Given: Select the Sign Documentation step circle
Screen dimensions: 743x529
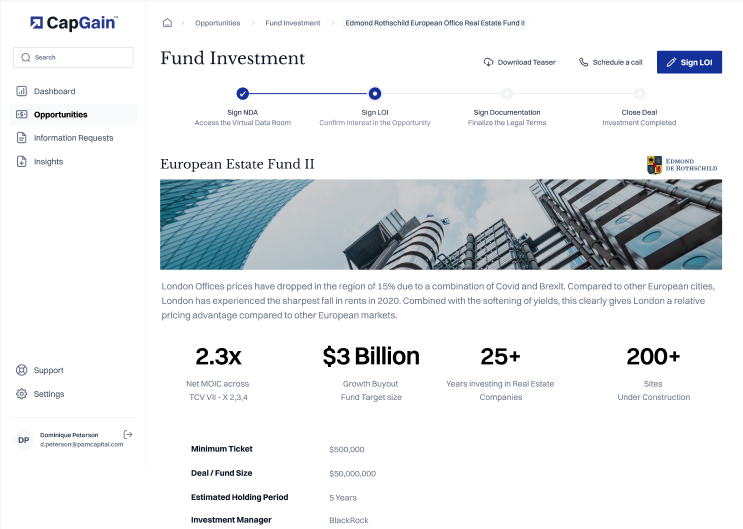Looking at the screenshot, I should (x=507, y=94).
